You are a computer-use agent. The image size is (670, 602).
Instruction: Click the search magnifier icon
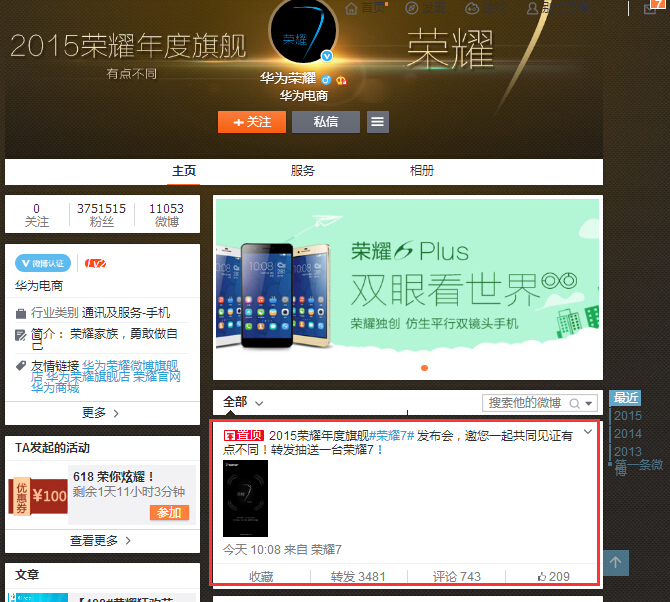(x=575, y=403)
